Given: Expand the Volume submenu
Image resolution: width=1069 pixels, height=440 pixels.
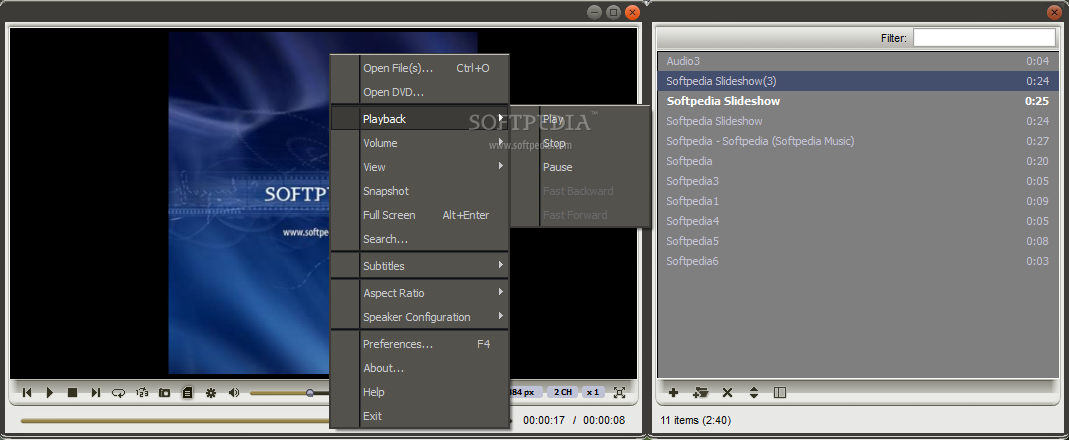Looking at the screenshot, I should tap(420, 143).
